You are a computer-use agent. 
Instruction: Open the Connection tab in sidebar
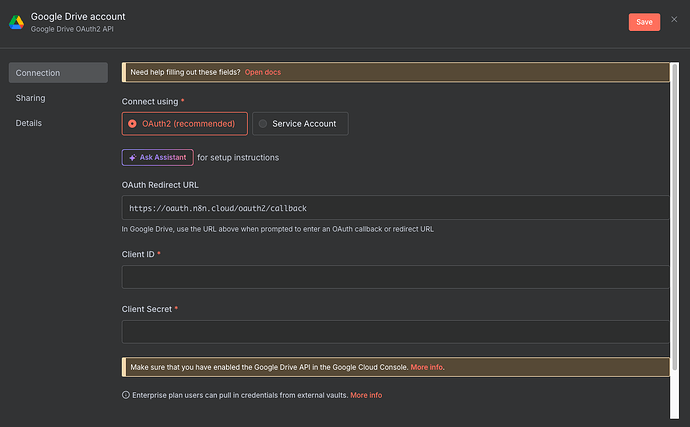coord(57,73)
